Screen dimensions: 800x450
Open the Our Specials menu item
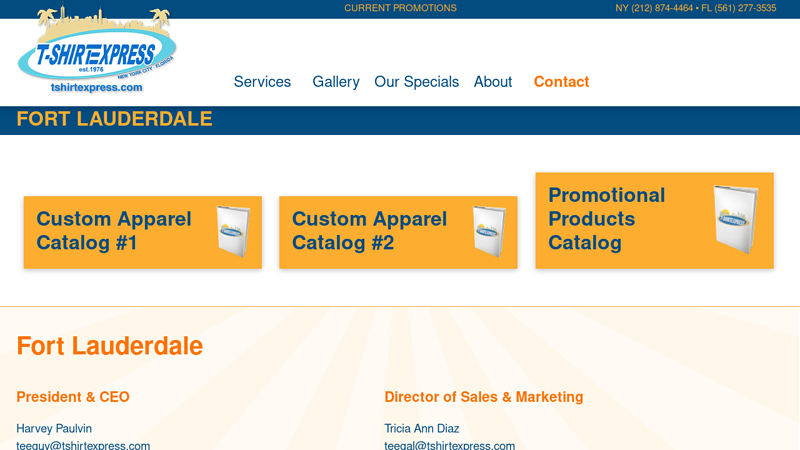[416, 82]
